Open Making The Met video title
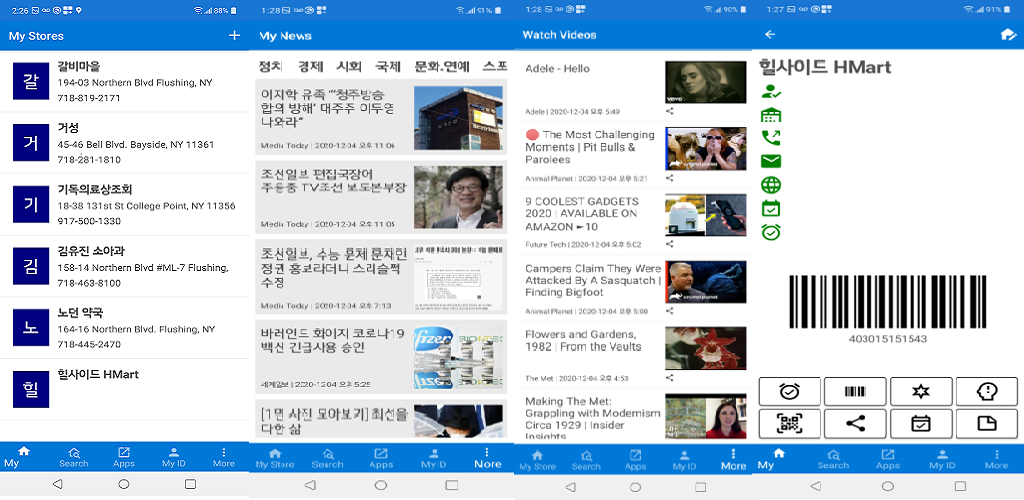 pos(593,419)
